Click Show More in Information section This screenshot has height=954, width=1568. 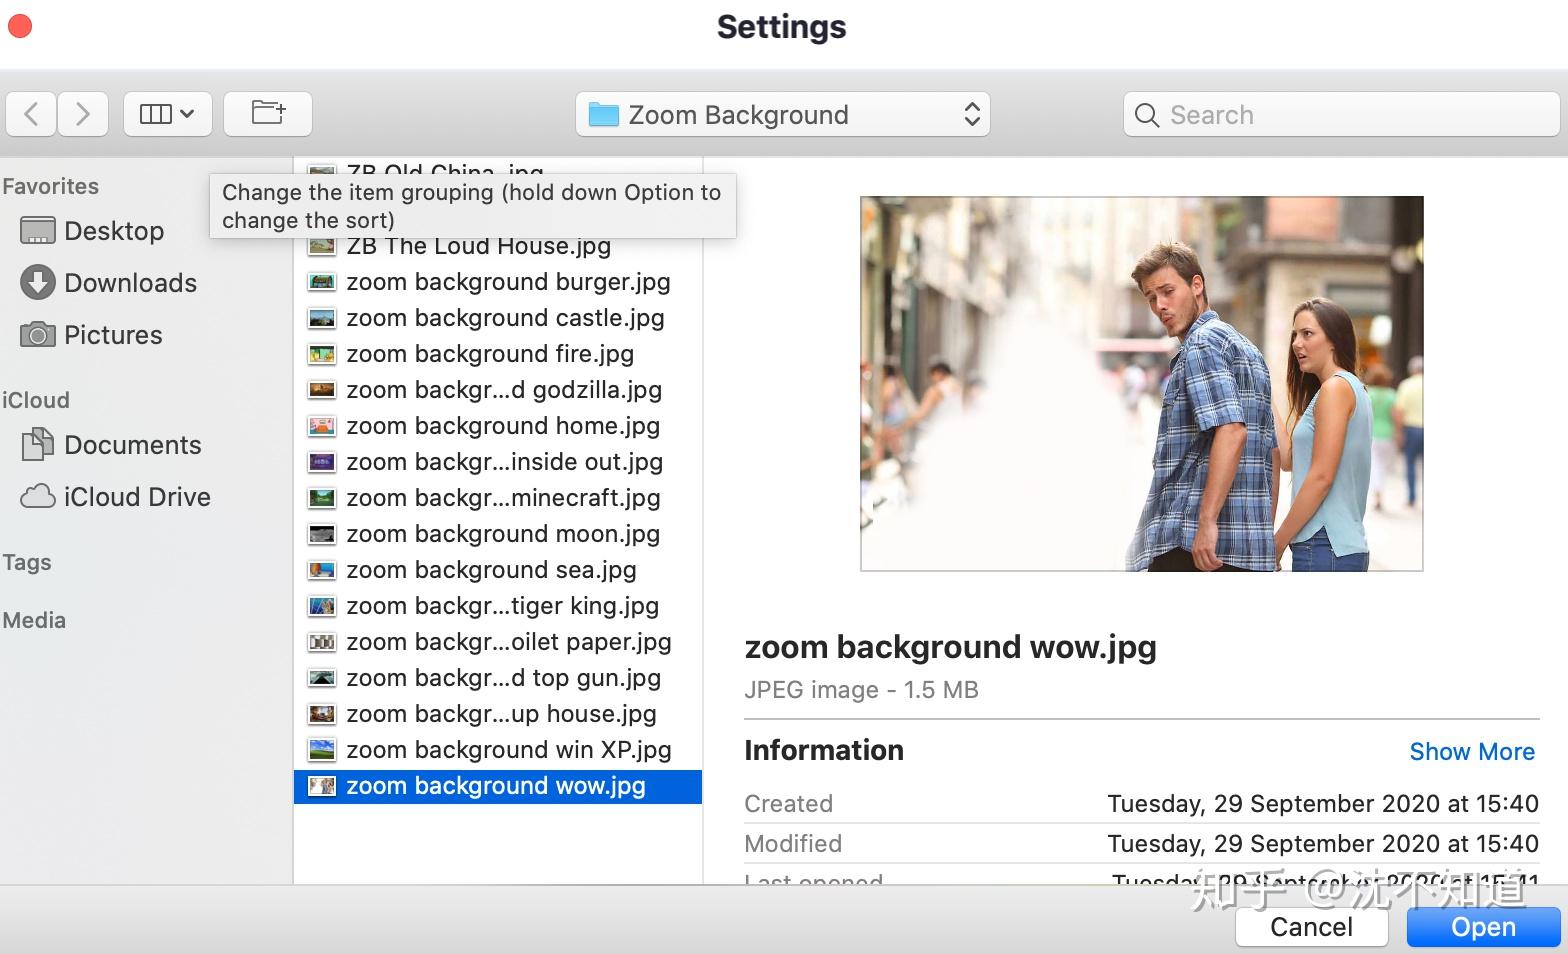[1472, 752]
